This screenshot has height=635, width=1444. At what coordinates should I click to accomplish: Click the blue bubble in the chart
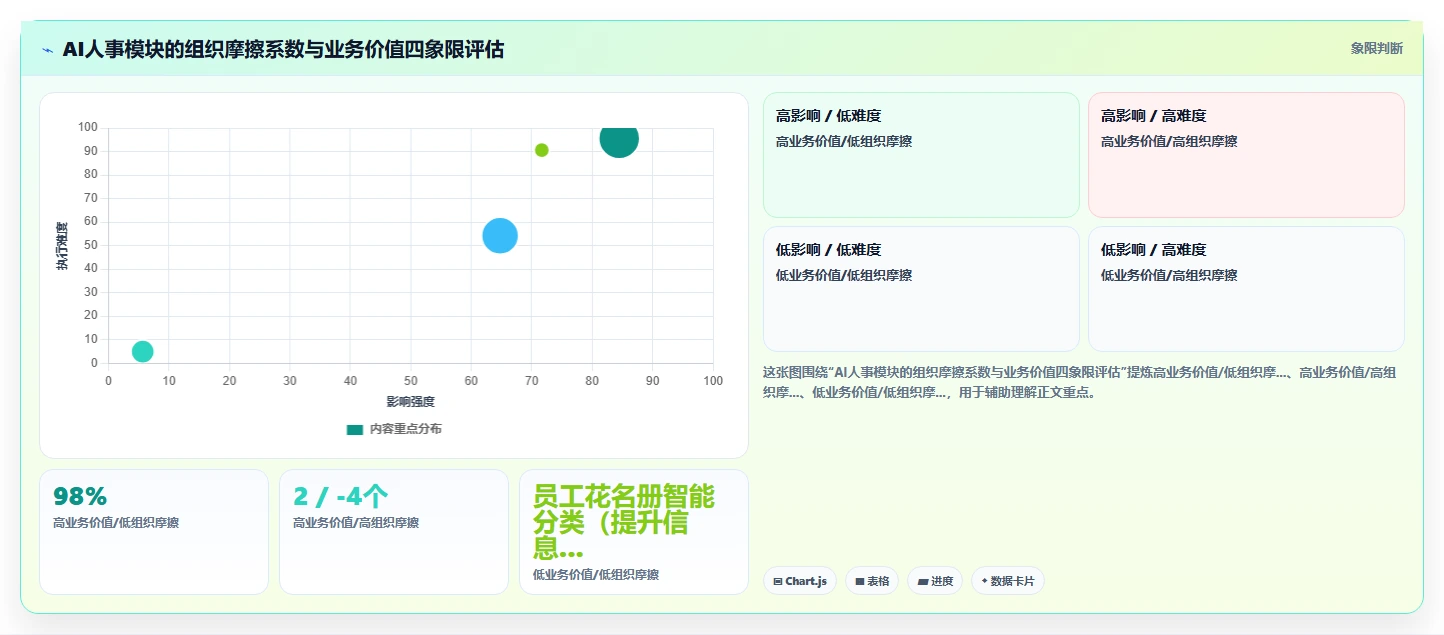coord(500,236)
